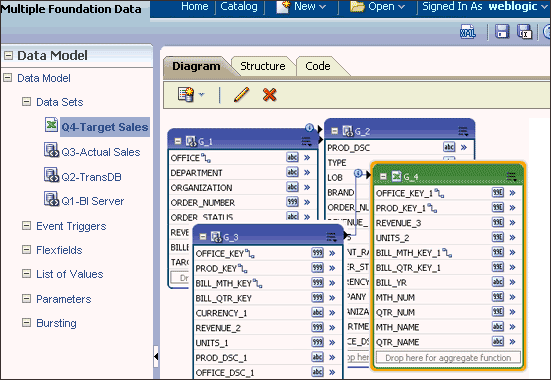
Task: Collapse the Data Model tree node
Action: [x=7, y=77]
